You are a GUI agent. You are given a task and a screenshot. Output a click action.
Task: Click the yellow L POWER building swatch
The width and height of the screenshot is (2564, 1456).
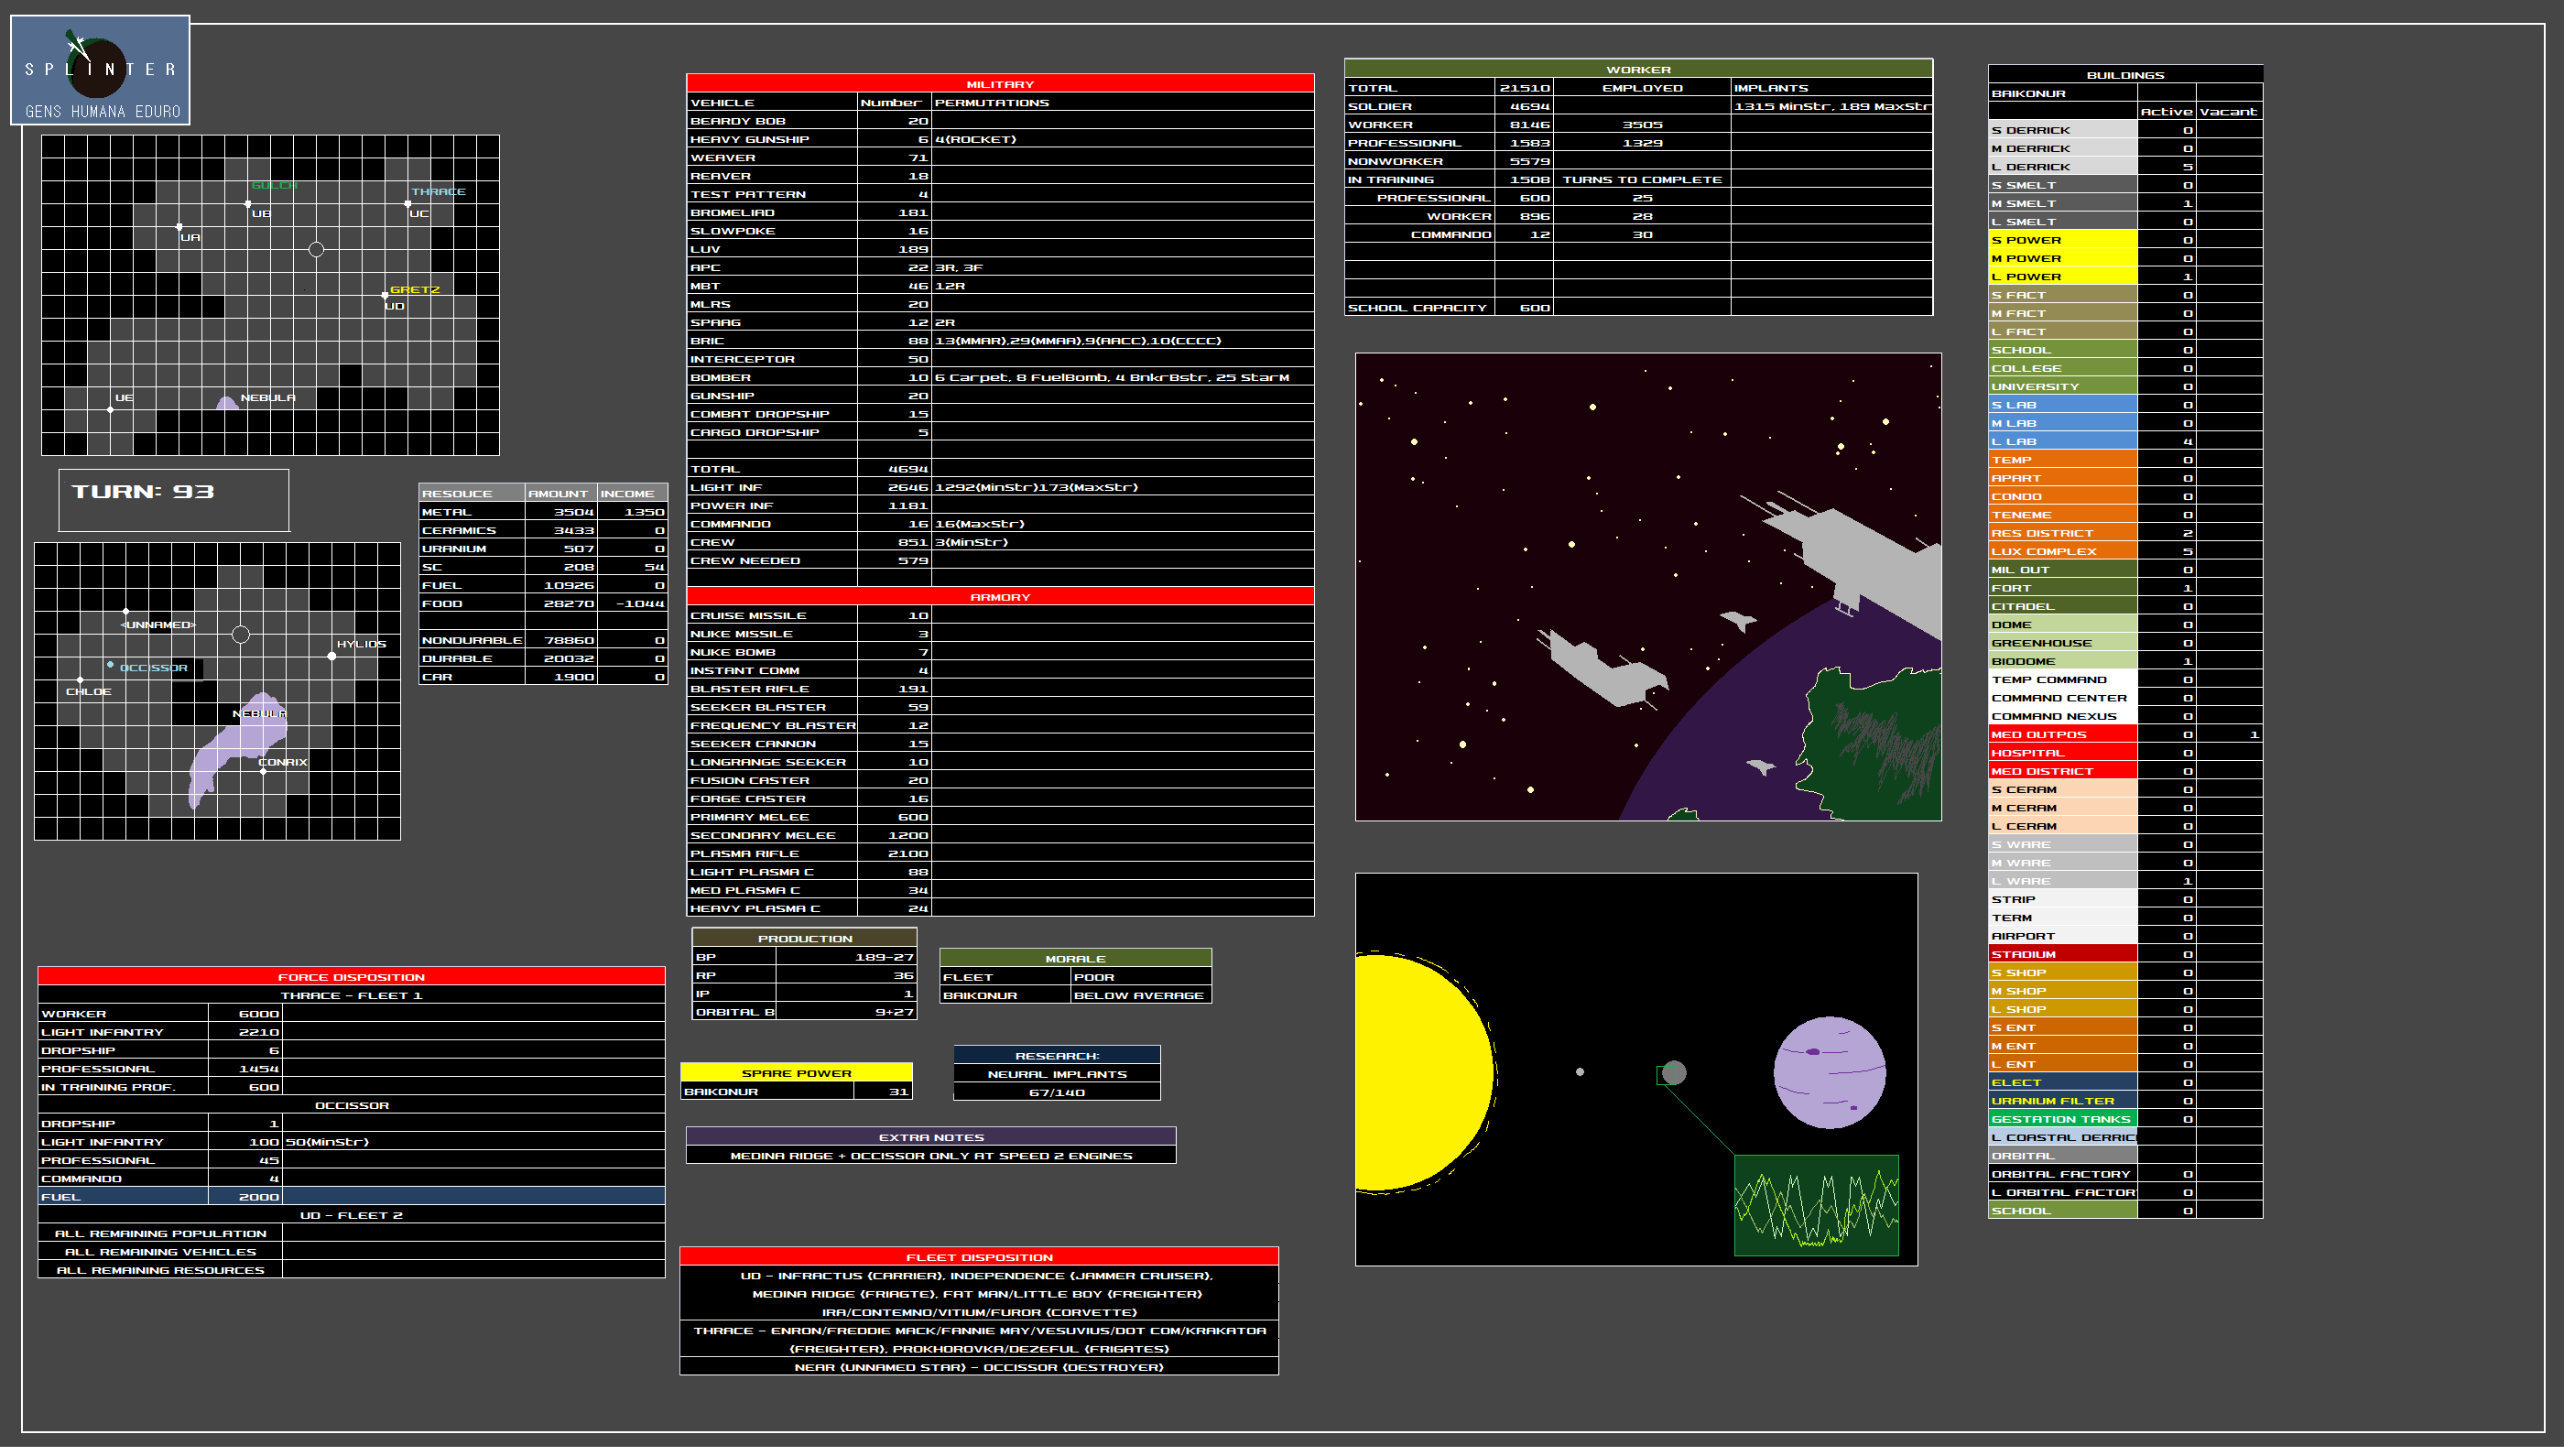point(2062,277)
